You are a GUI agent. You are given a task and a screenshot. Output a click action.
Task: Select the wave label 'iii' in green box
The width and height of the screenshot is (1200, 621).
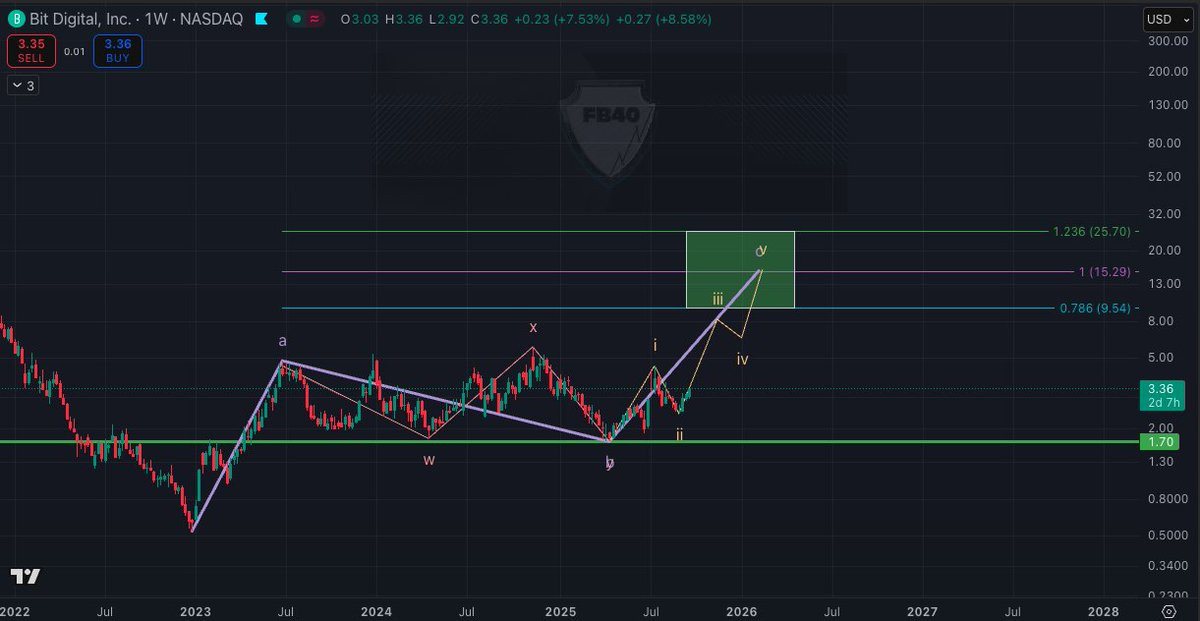[x=718, y=299]
